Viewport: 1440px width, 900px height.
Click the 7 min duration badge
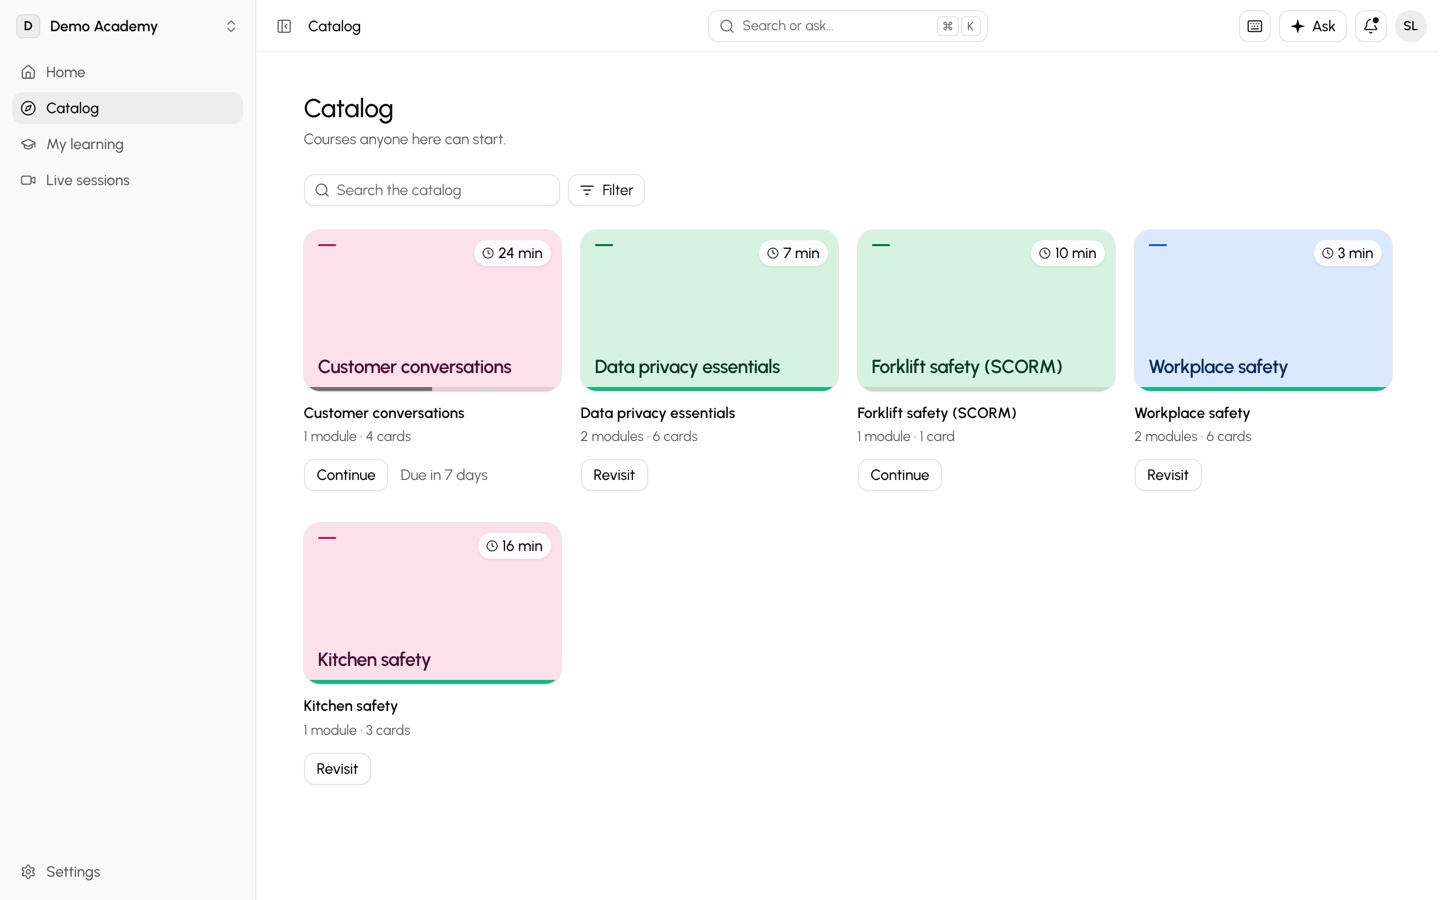pos(793,253)
